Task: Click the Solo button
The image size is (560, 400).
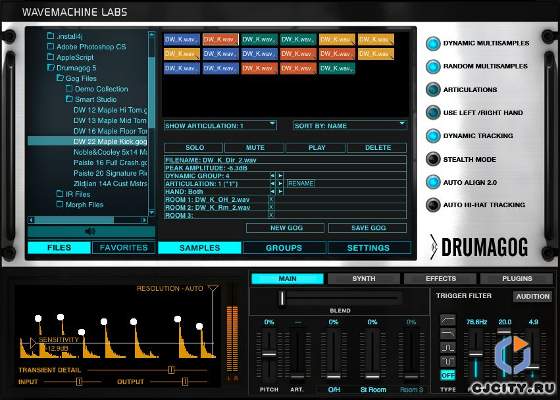Action: [194, 148]
